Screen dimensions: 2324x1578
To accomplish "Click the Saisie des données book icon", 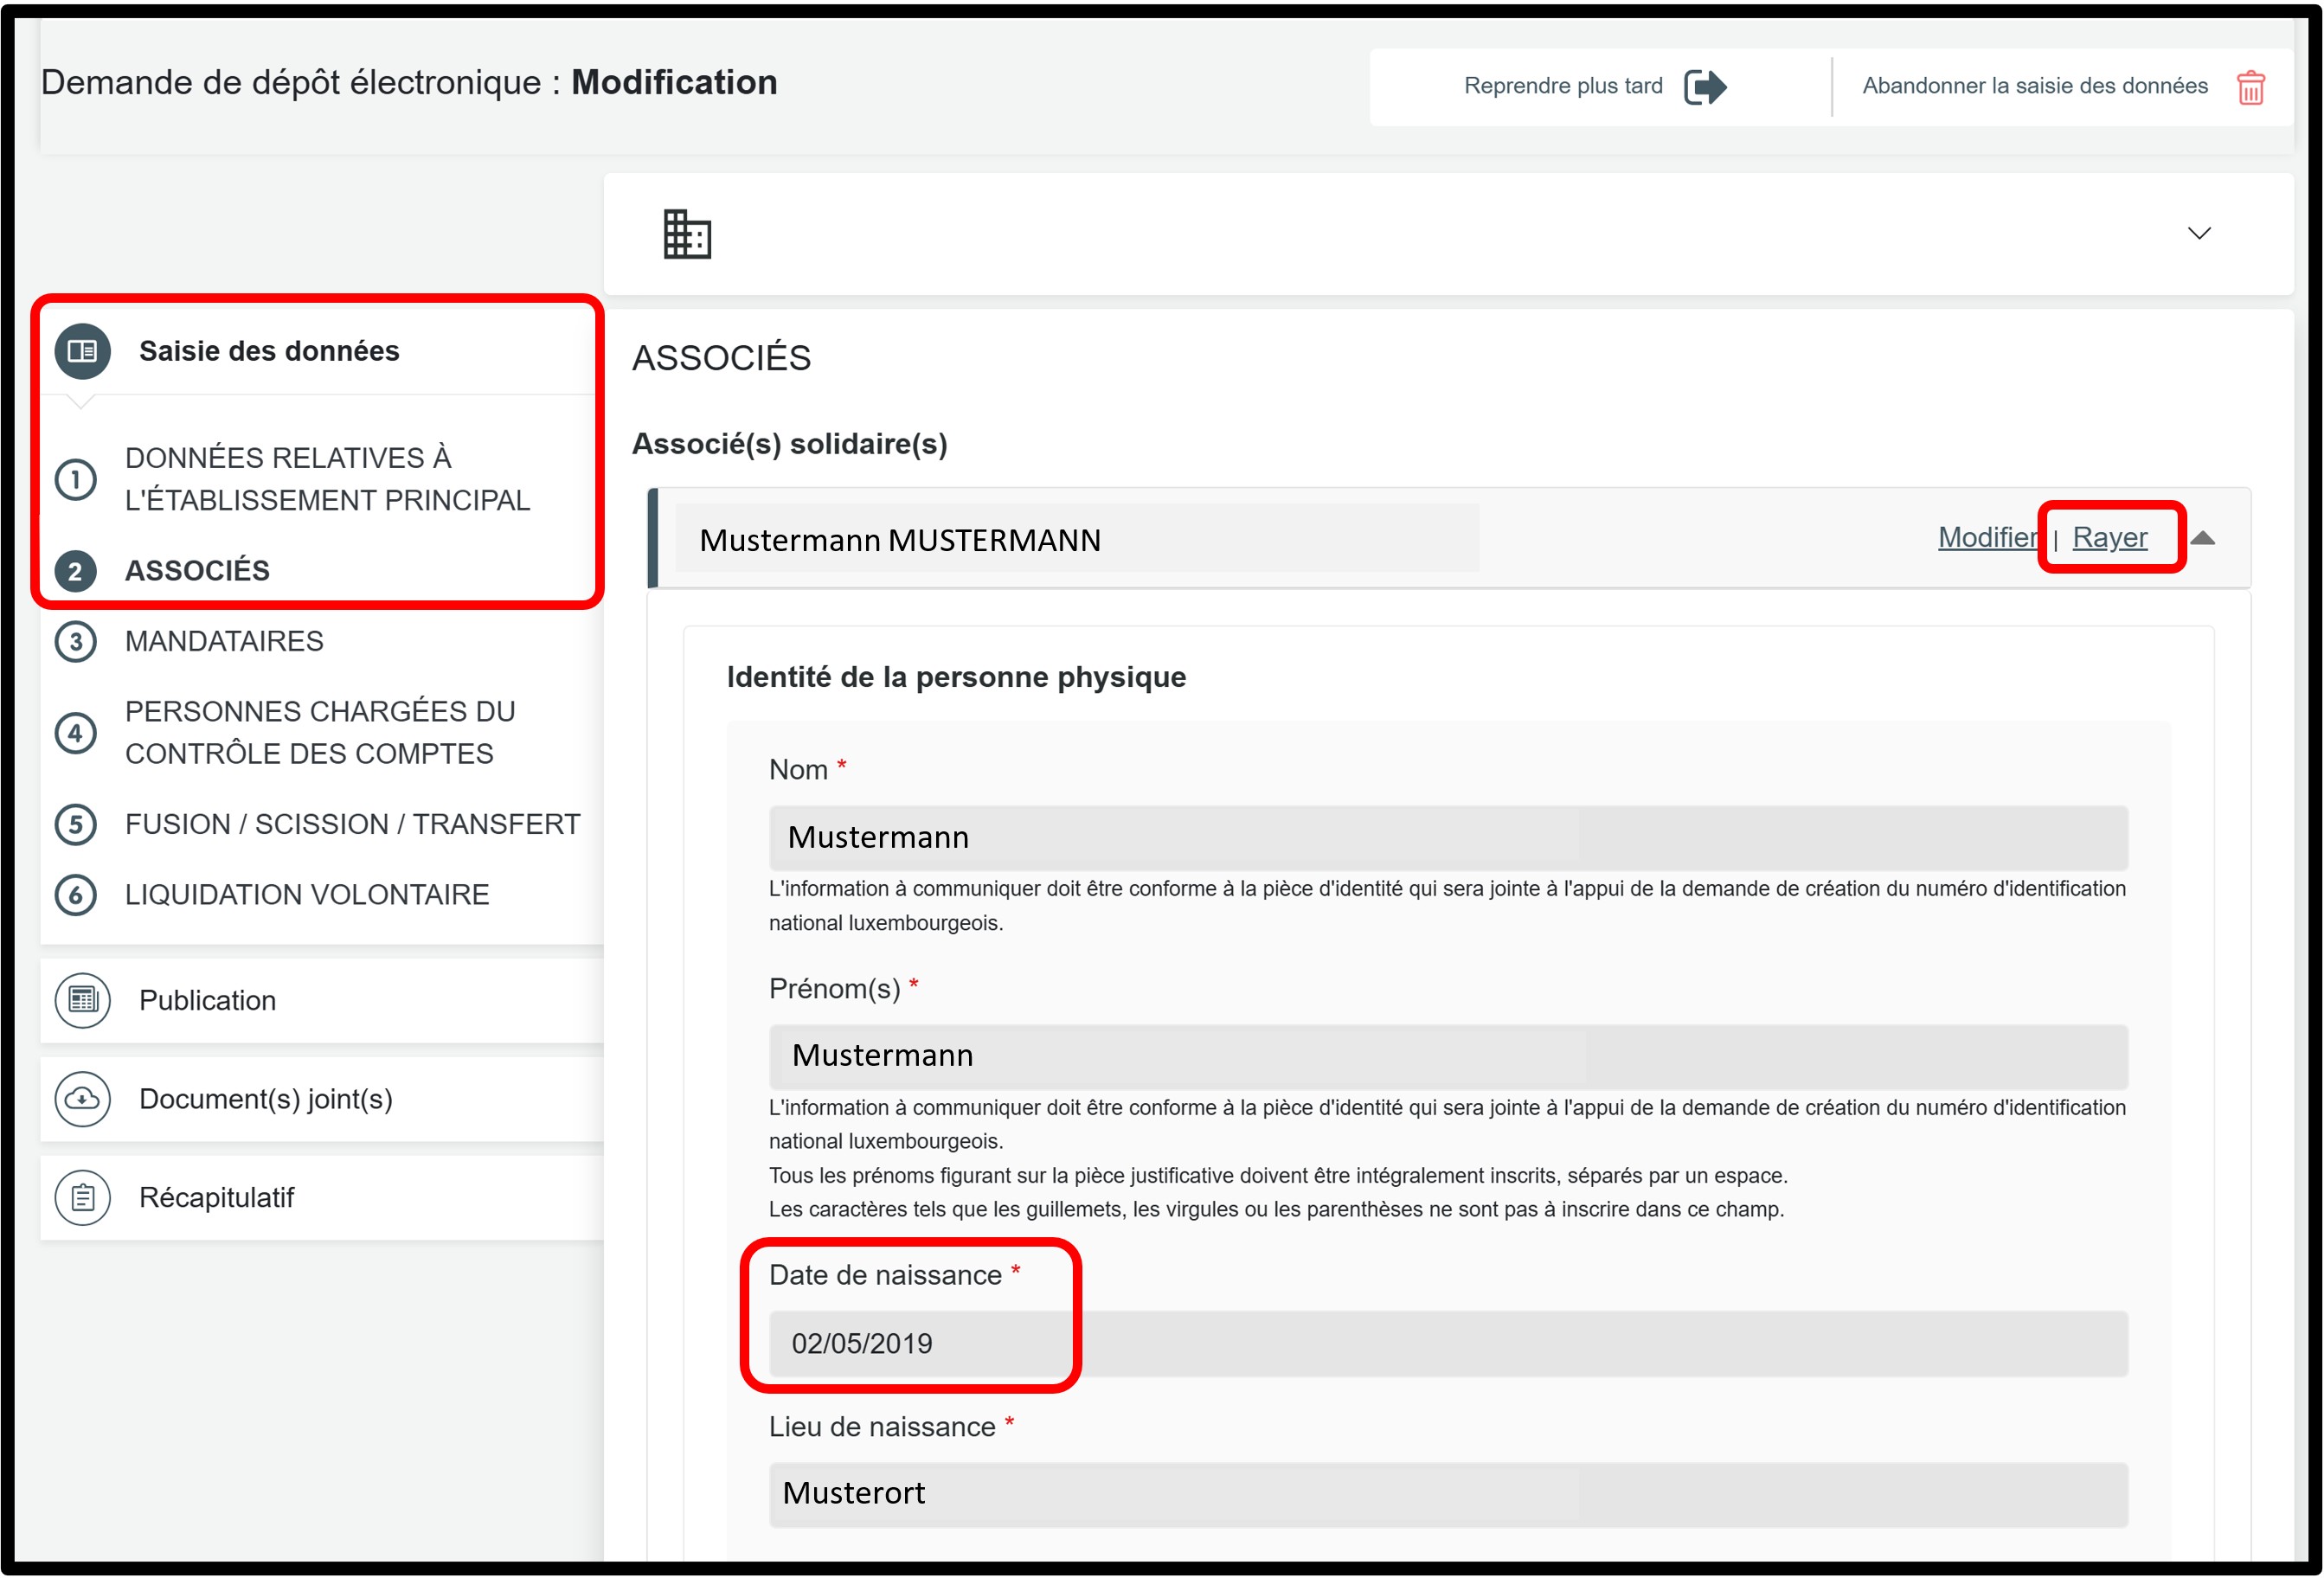I will coord(82,351).
